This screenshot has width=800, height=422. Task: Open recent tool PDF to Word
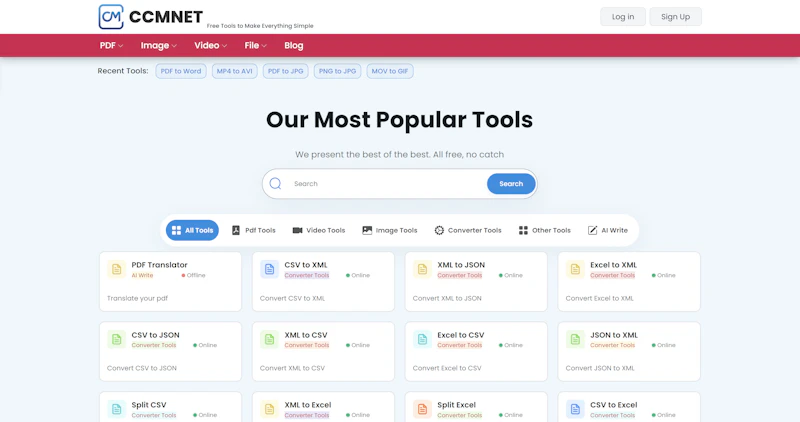click(181, 71)
